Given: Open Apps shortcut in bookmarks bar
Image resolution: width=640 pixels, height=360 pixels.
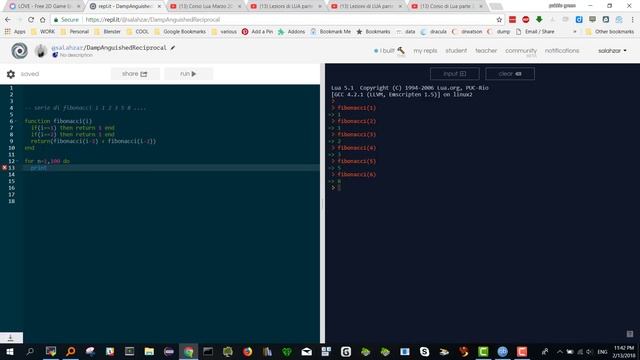Looking at the screenshot, I should pos(15,31).
